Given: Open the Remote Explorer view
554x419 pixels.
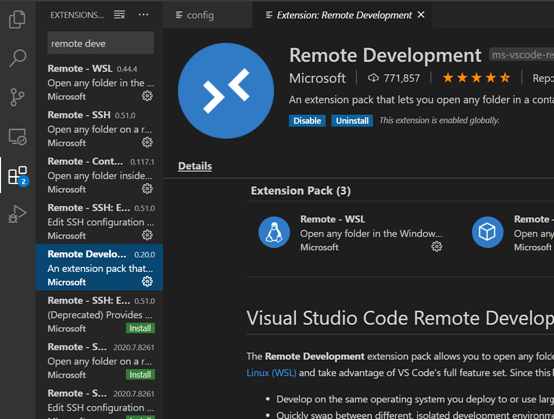Looking at the screenshot, I should [17, 136].
